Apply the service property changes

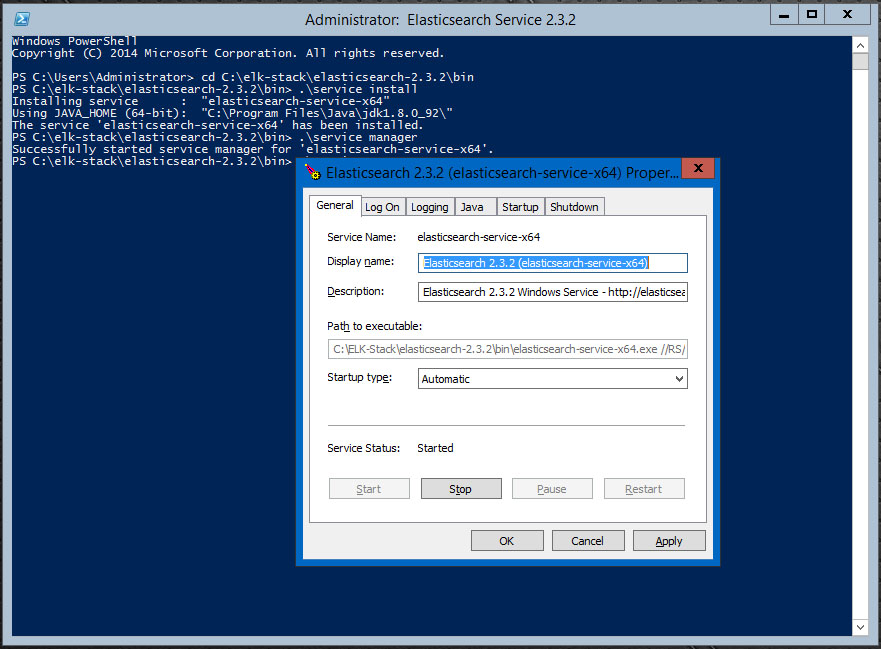[669, 541]
